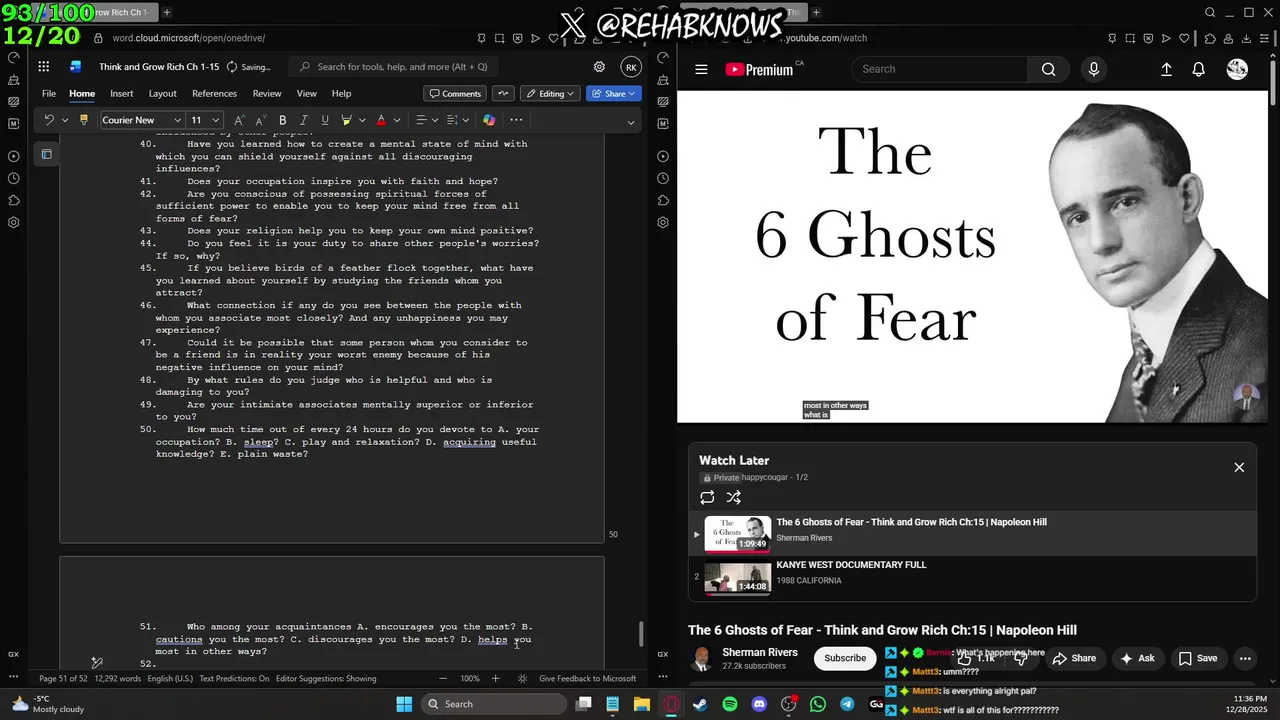Toggle Text Predictions in status bar
This screenshot has height=720, width=1280.
tap(234, 678)
